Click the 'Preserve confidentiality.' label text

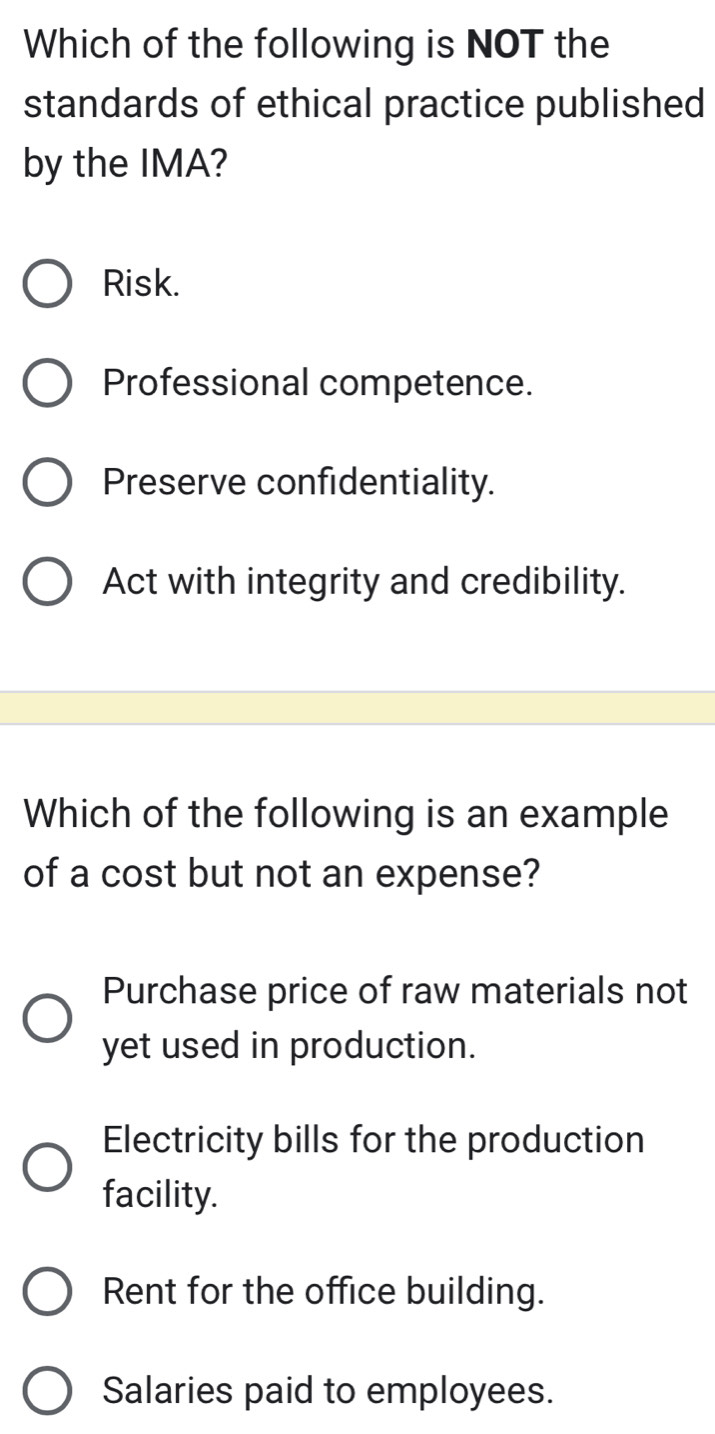[x=299, y=483]
